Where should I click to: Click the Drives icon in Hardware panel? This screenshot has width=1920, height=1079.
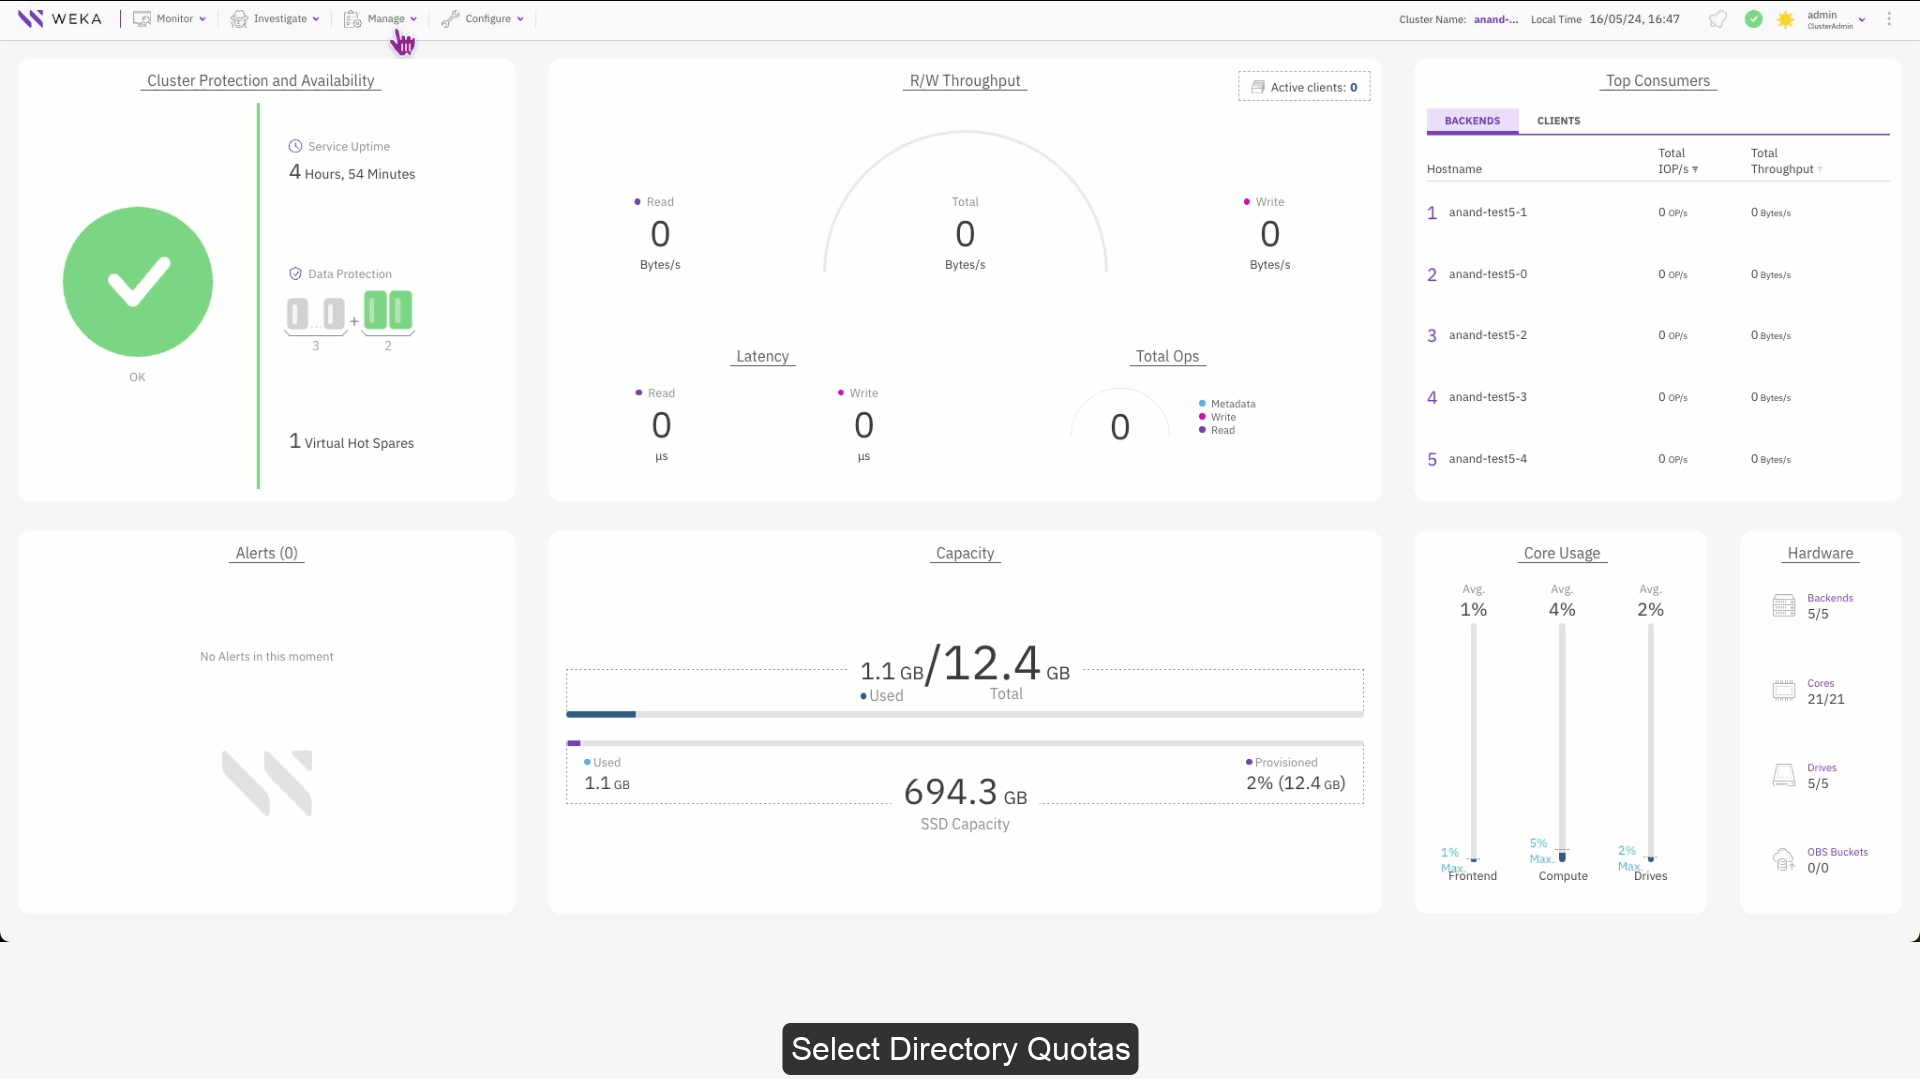click(x=1784, y=776)
